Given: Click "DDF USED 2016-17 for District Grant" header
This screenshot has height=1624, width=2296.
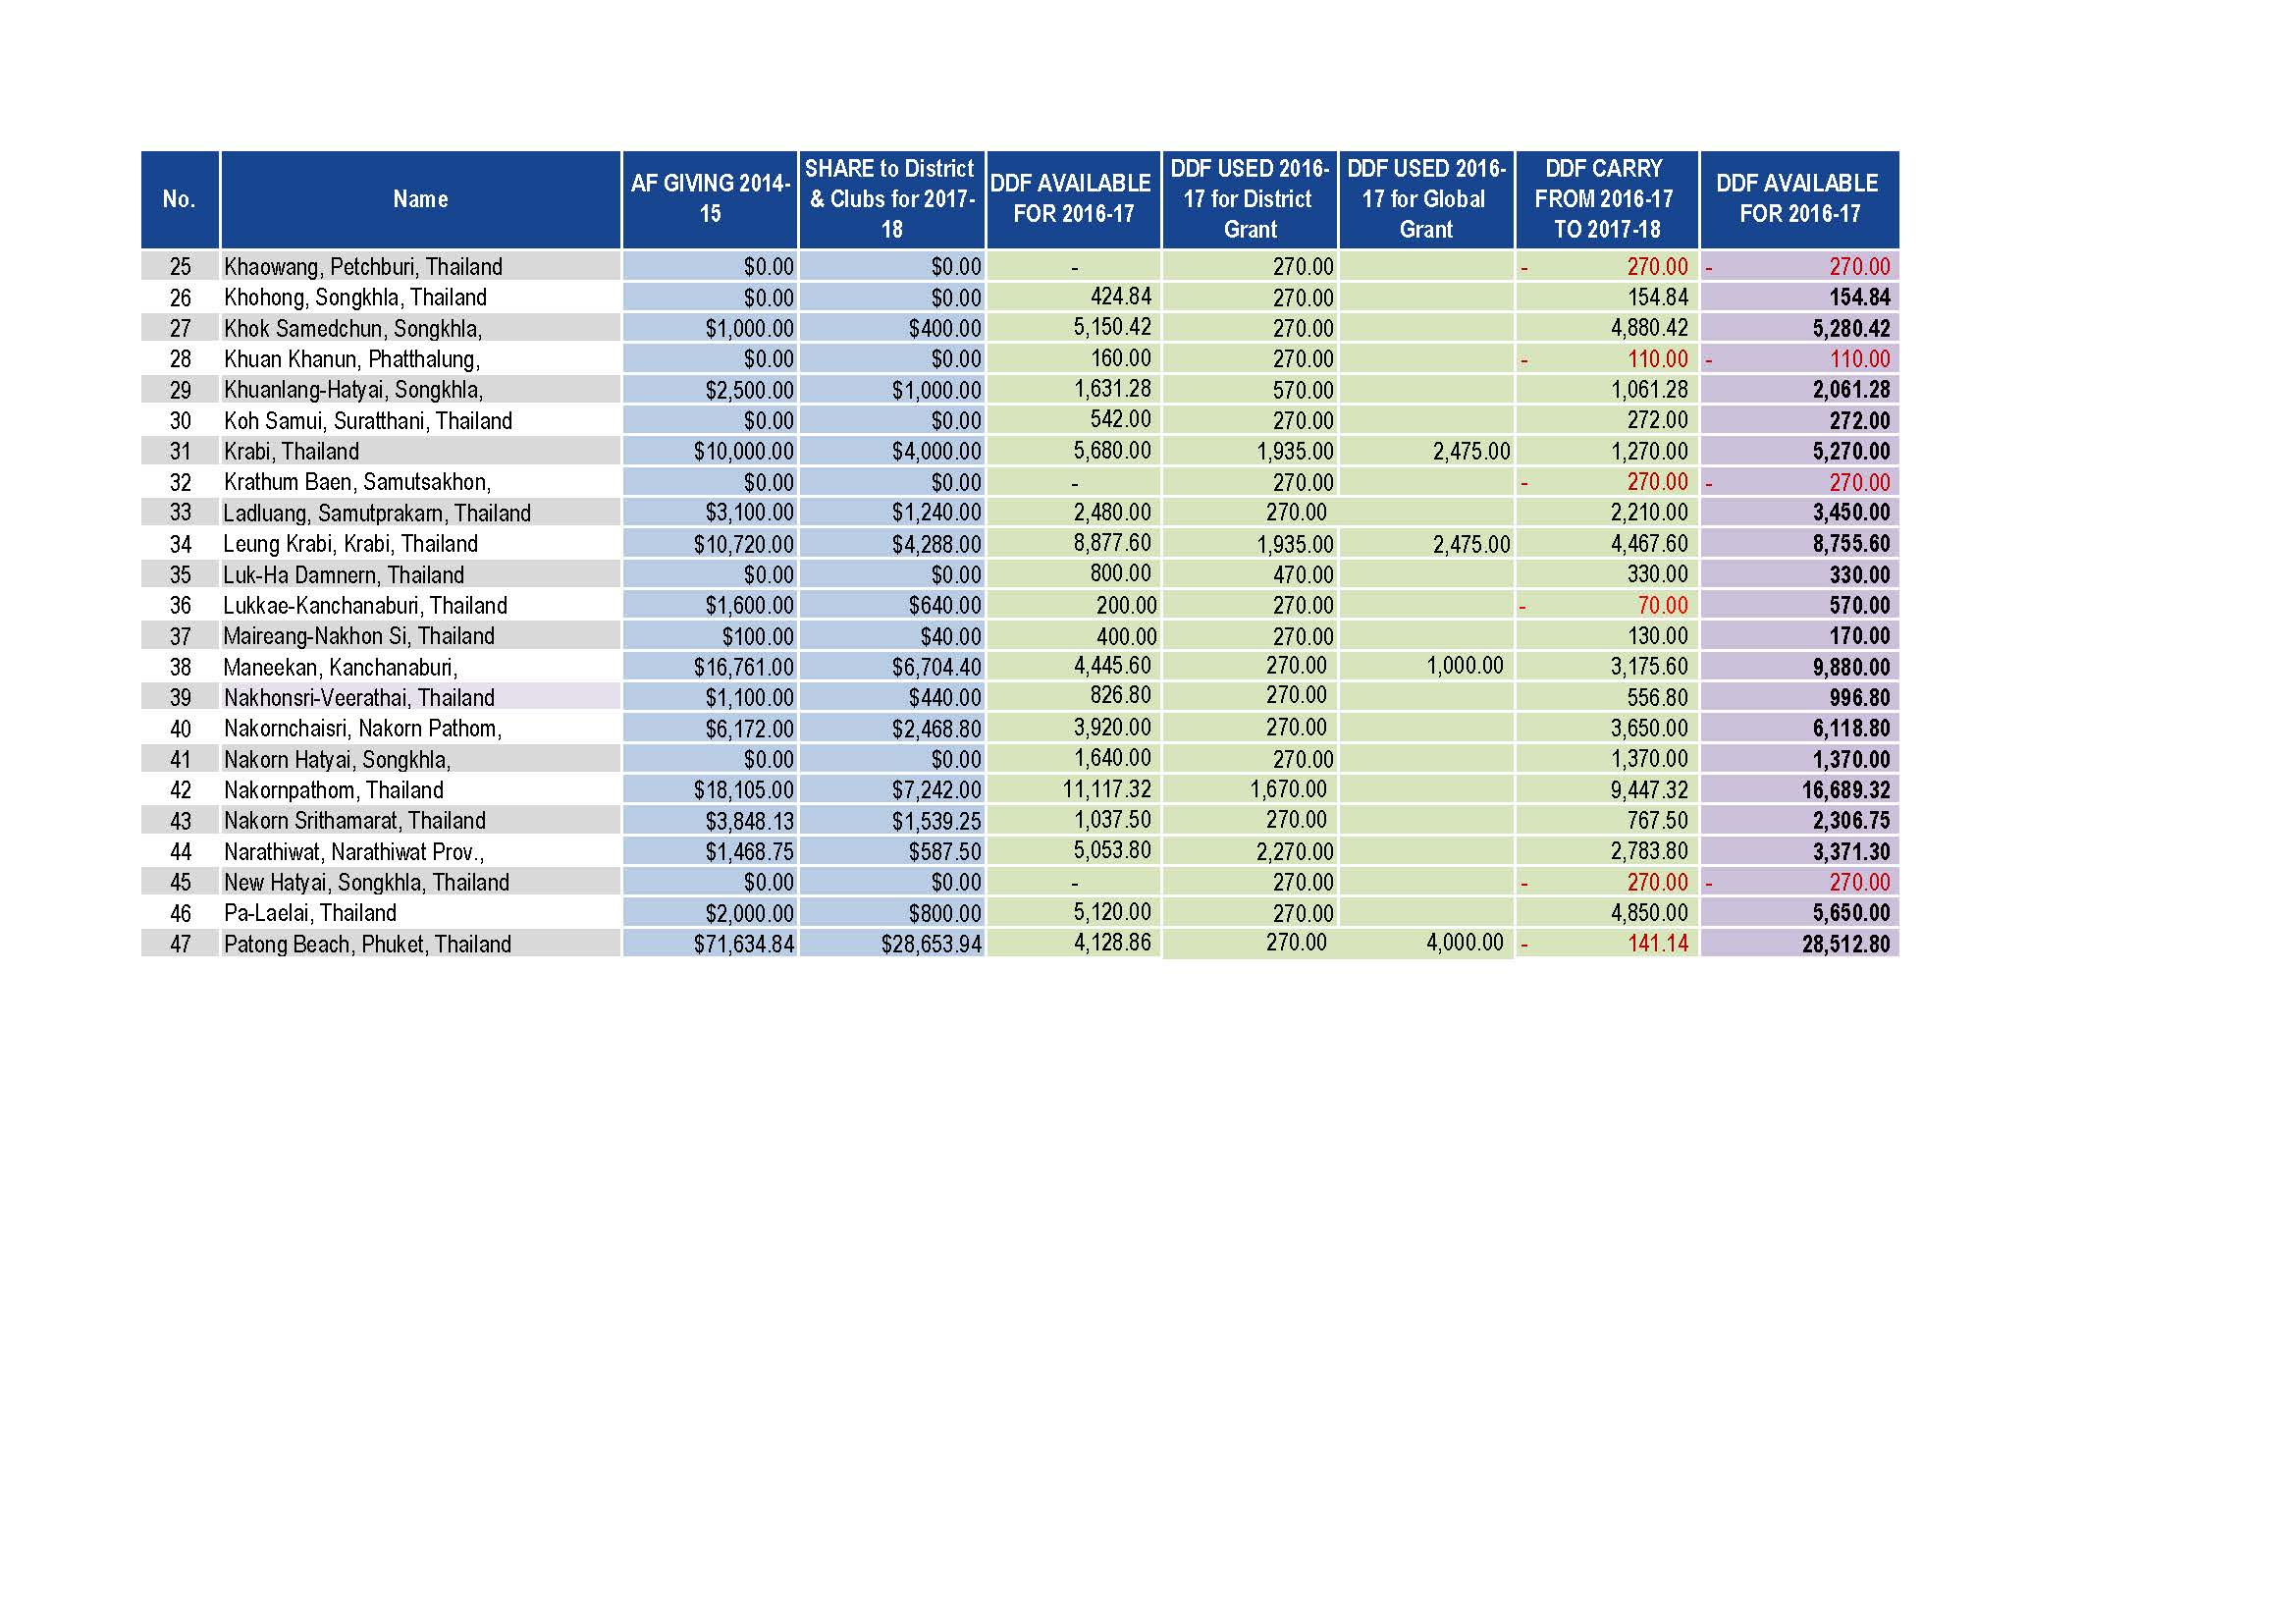Looking at the screenshot, I should [x=1250, y=199].
